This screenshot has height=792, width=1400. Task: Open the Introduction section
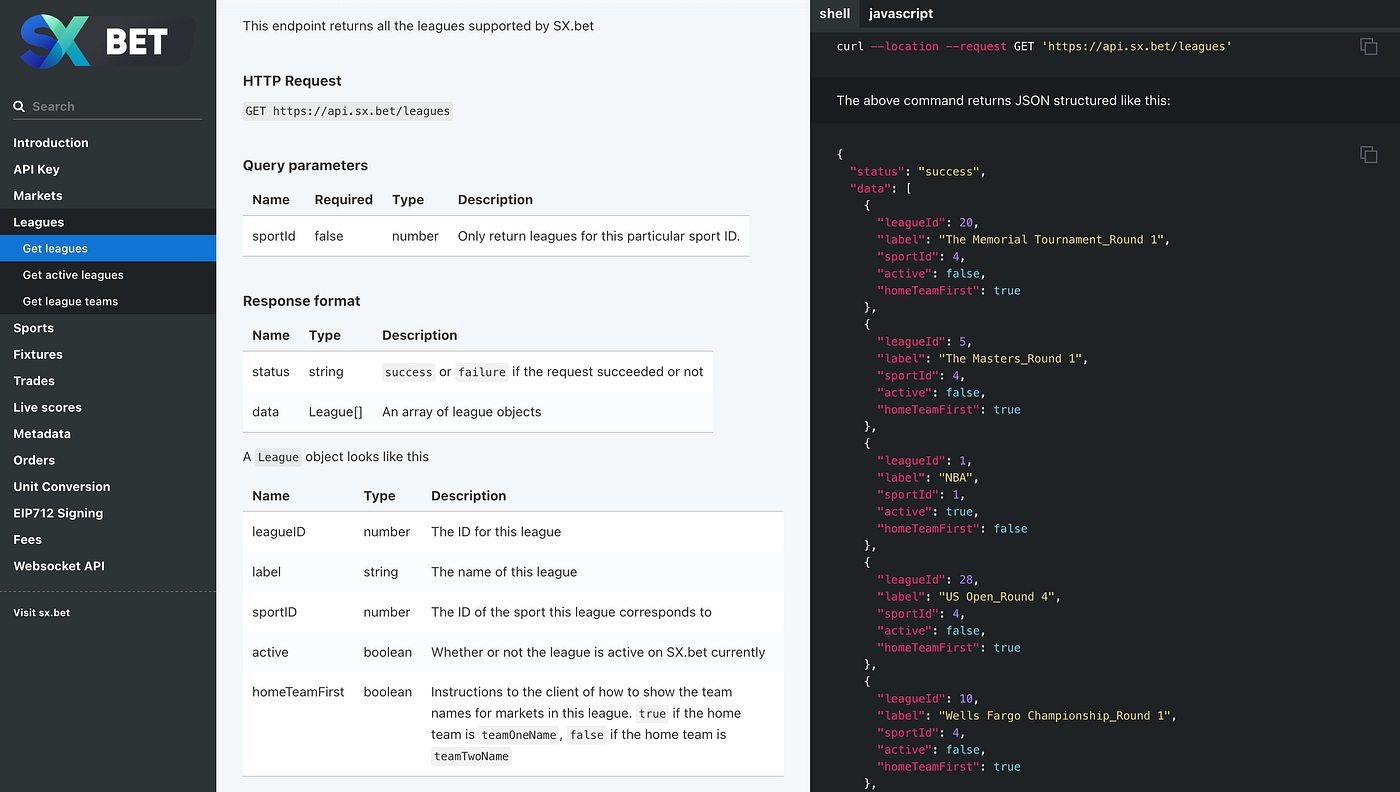[x=51, y=143]
